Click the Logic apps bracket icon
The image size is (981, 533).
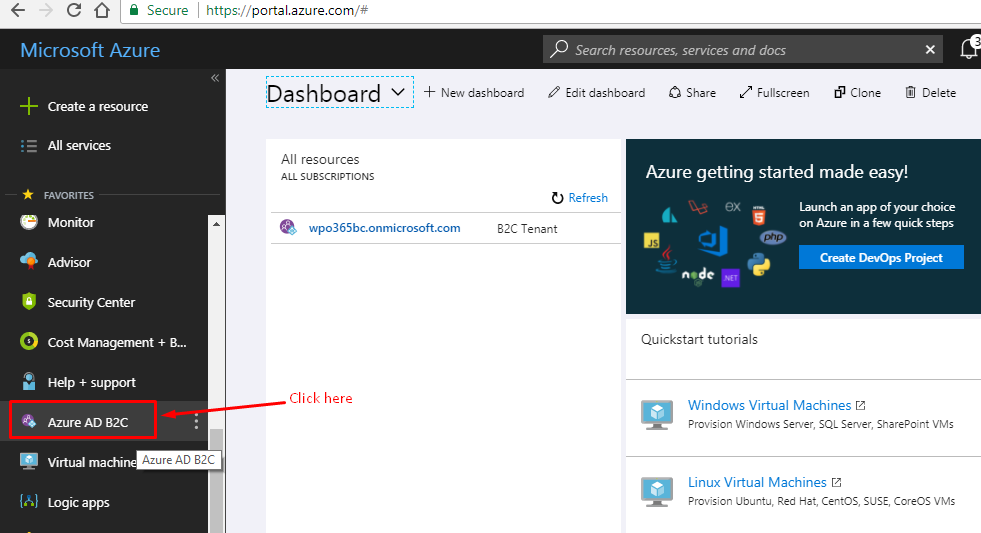pos(29,501)
